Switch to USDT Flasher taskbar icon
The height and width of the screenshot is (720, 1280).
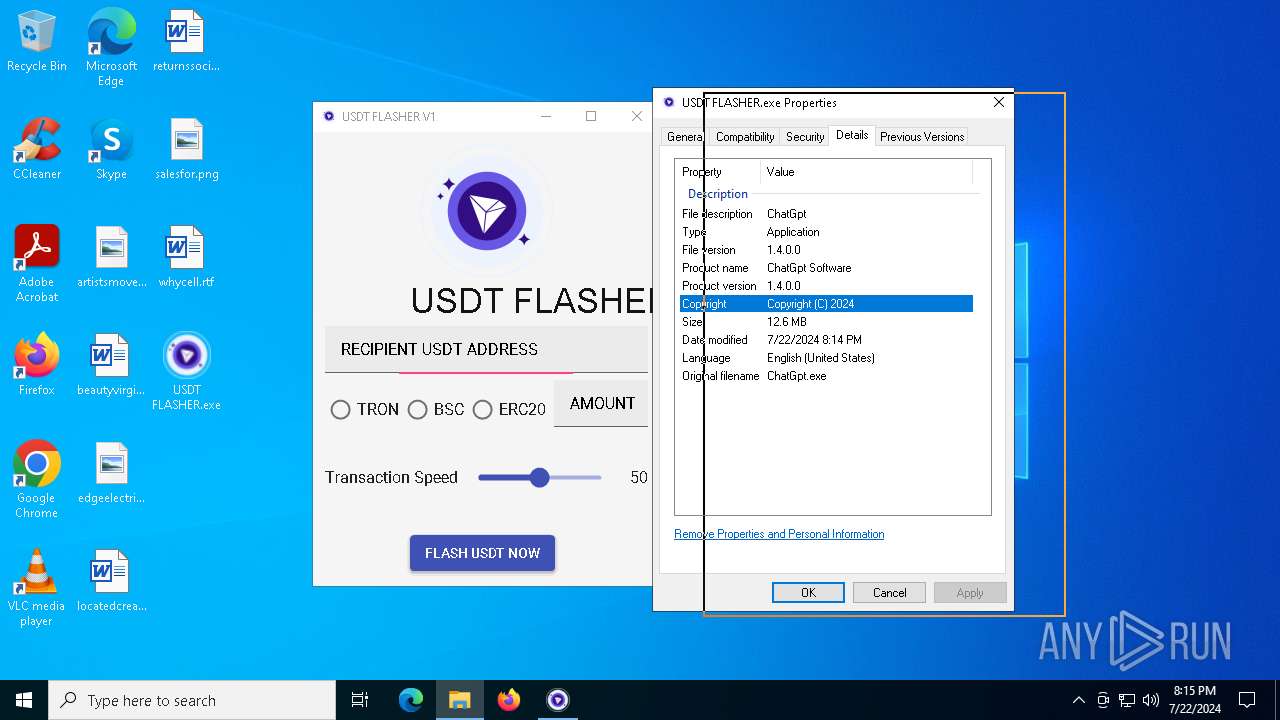point(557,700)
